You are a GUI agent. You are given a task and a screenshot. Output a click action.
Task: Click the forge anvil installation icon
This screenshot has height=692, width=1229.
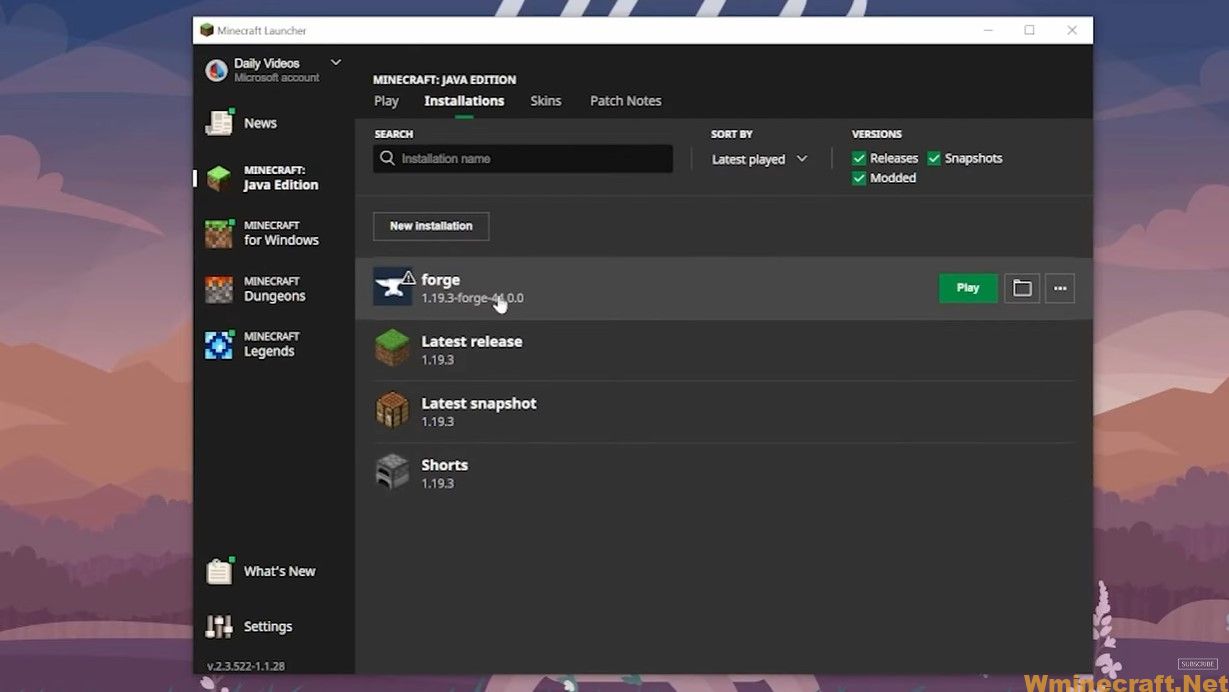point(392,287)
